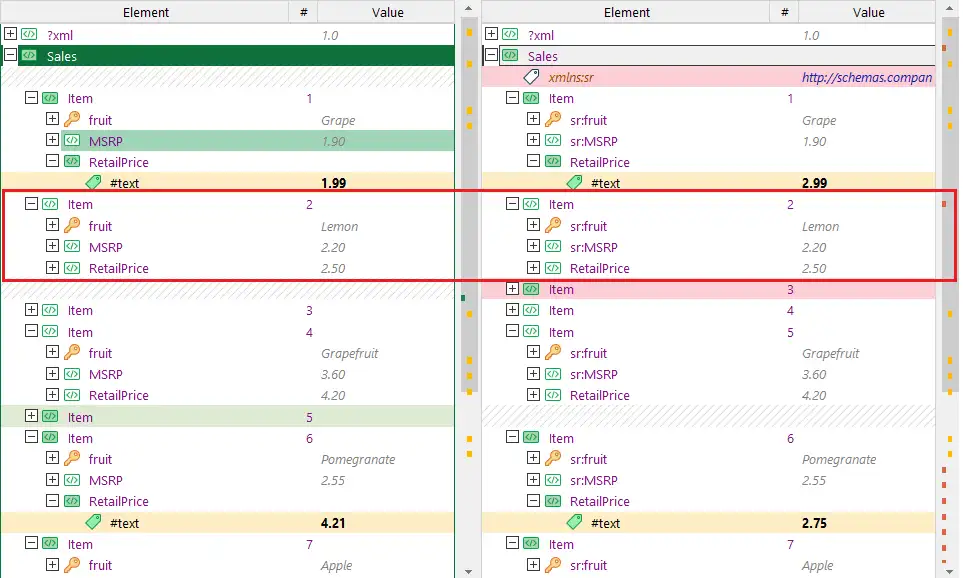Click the left pane # column header
The image size is (963, 578).
click(x=303, y=12)
